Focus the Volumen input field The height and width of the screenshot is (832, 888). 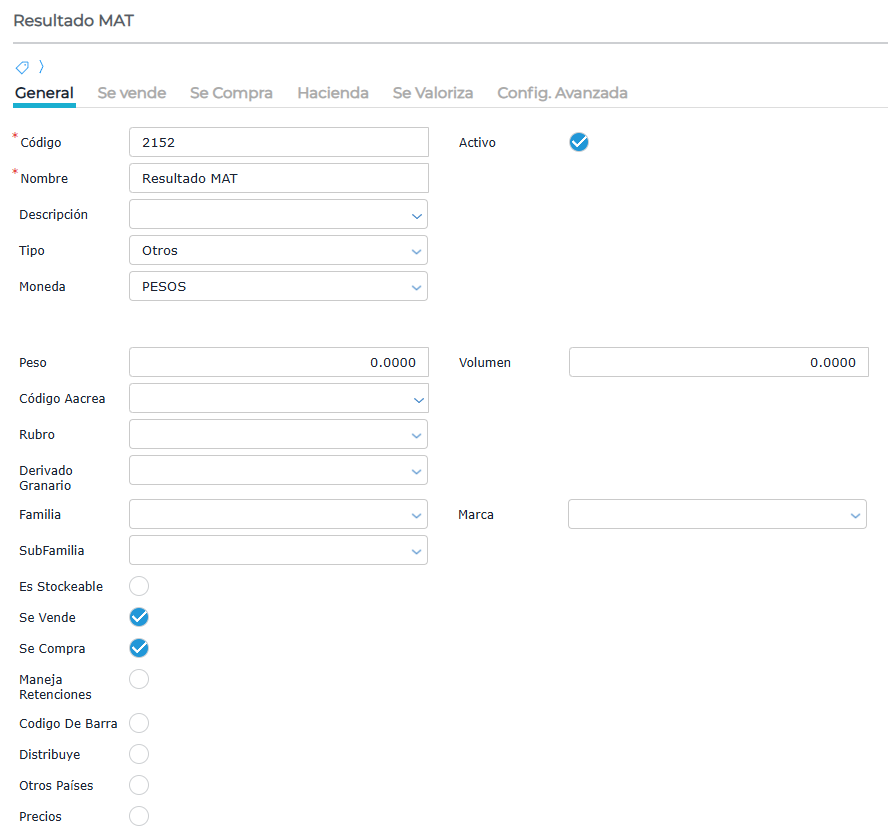(718, 362)
